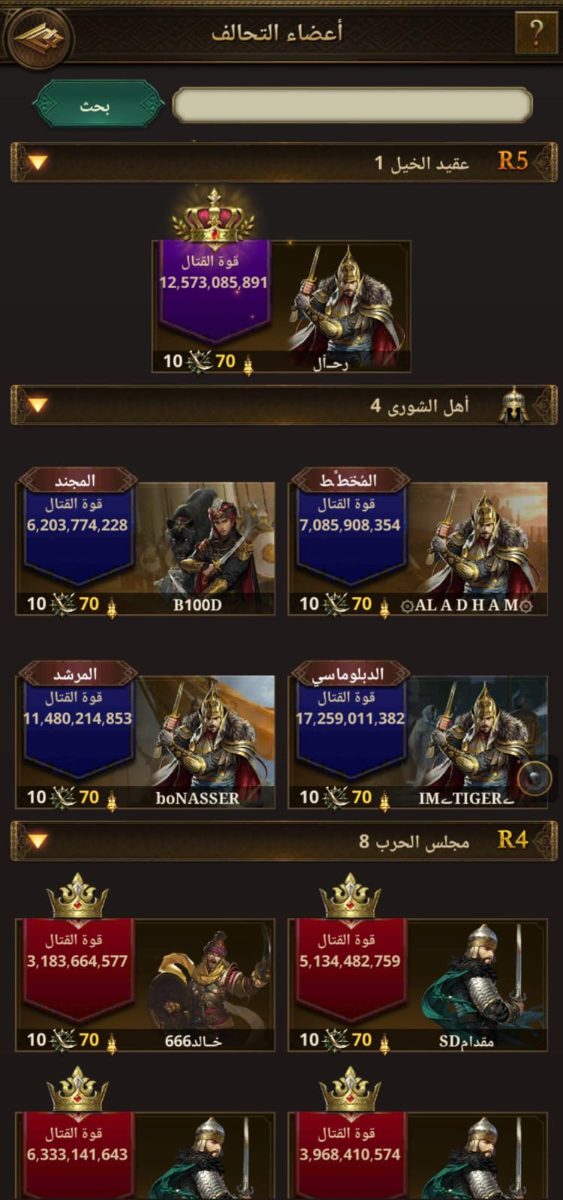Collapse the أهل الشورى section arrow
Image resolution: width=563 pixels, height=1200 pixels.
pyautogui.click(x=38, y=406)
